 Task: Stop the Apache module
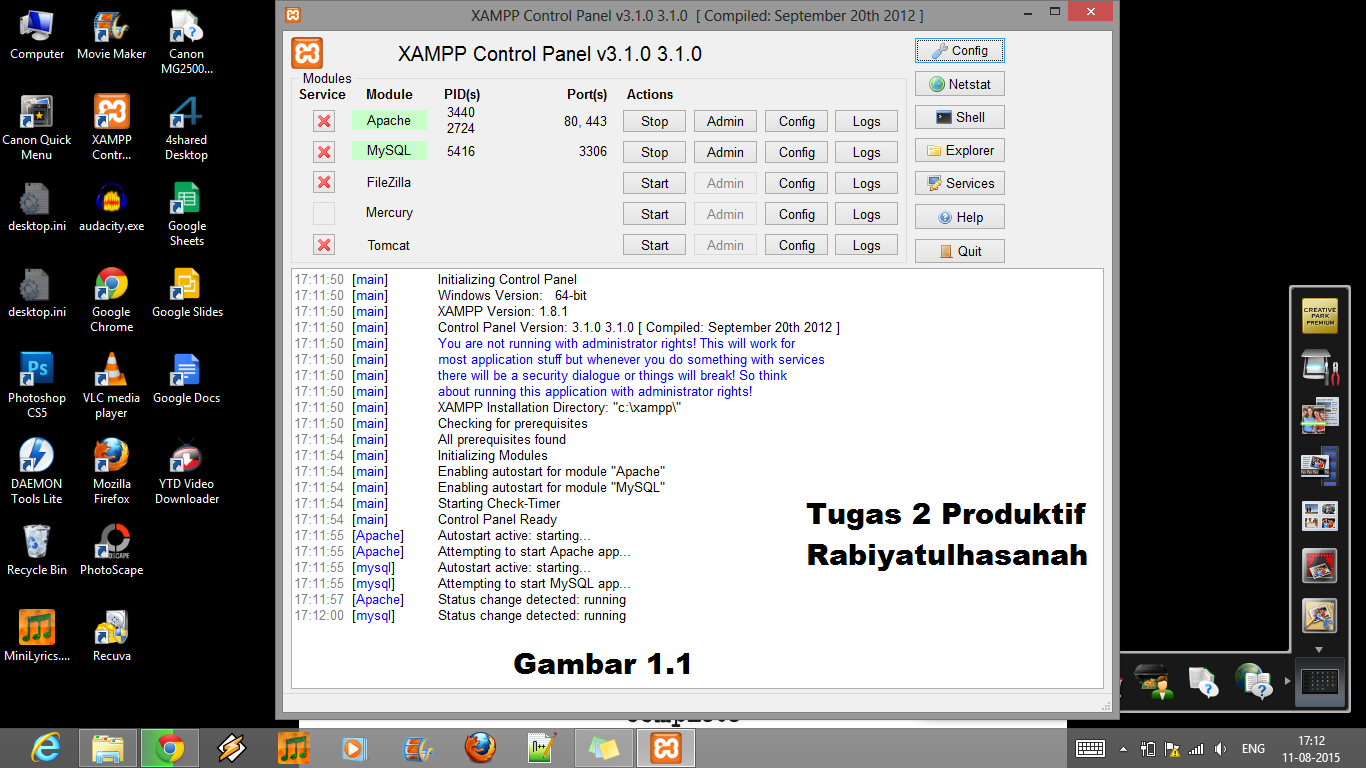[653, 120]
